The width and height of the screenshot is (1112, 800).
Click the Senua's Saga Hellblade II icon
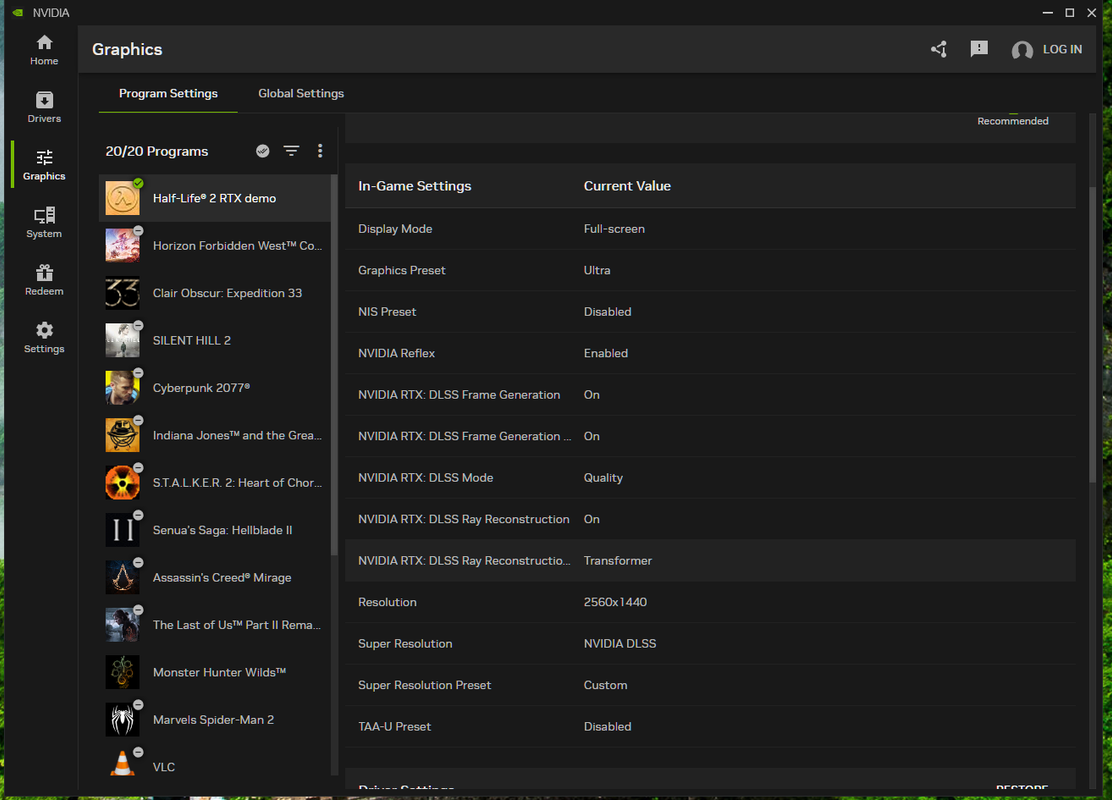(x=123, y=530)
